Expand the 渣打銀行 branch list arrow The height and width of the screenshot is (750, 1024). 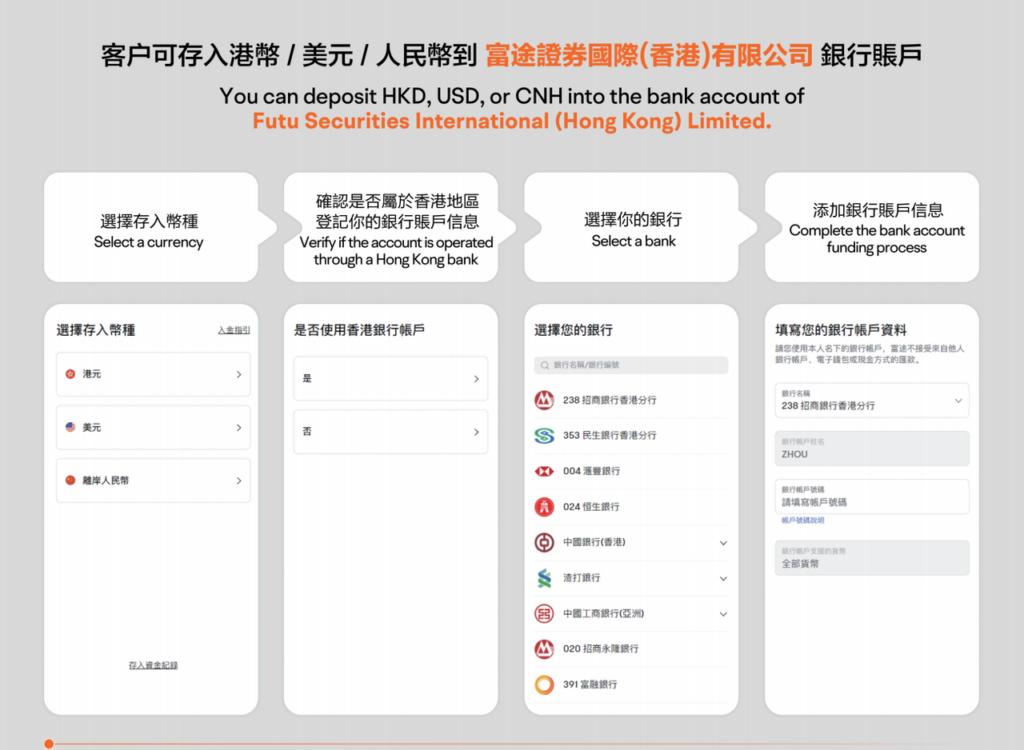tap(723, 578)
